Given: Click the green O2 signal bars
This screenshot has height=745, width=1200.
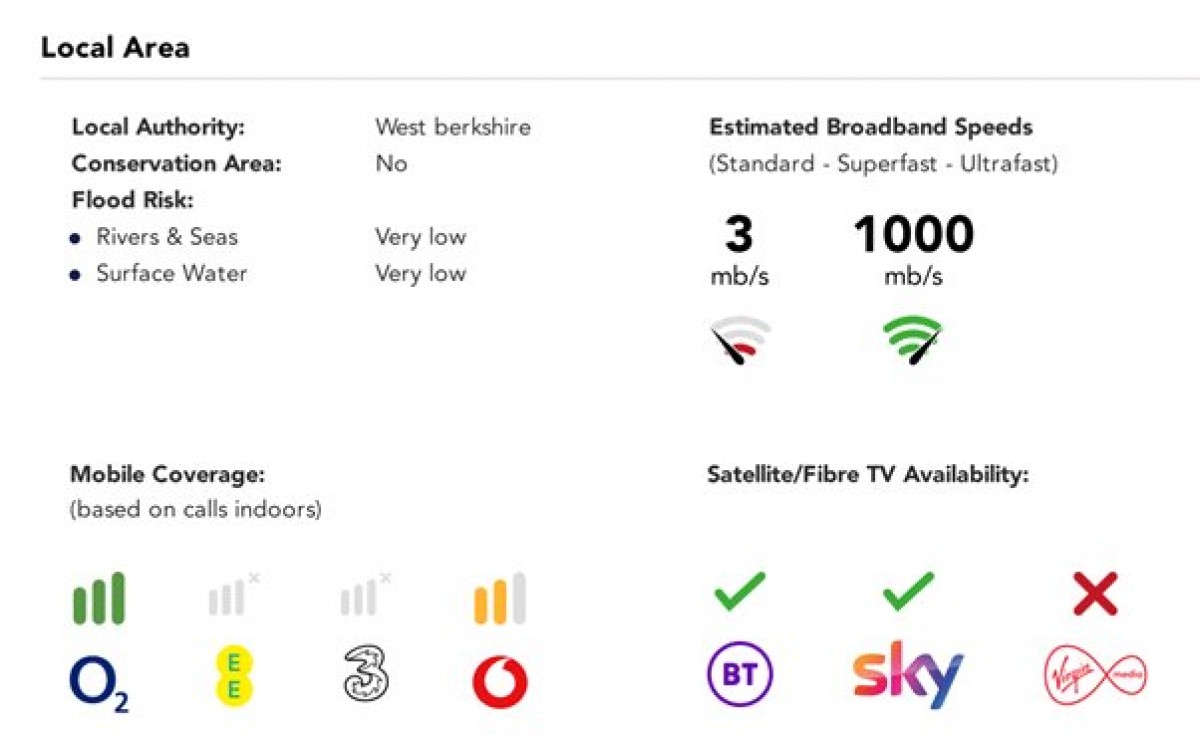Looking at the screenshot, I should pyautogui.click(x=99, y=598).
